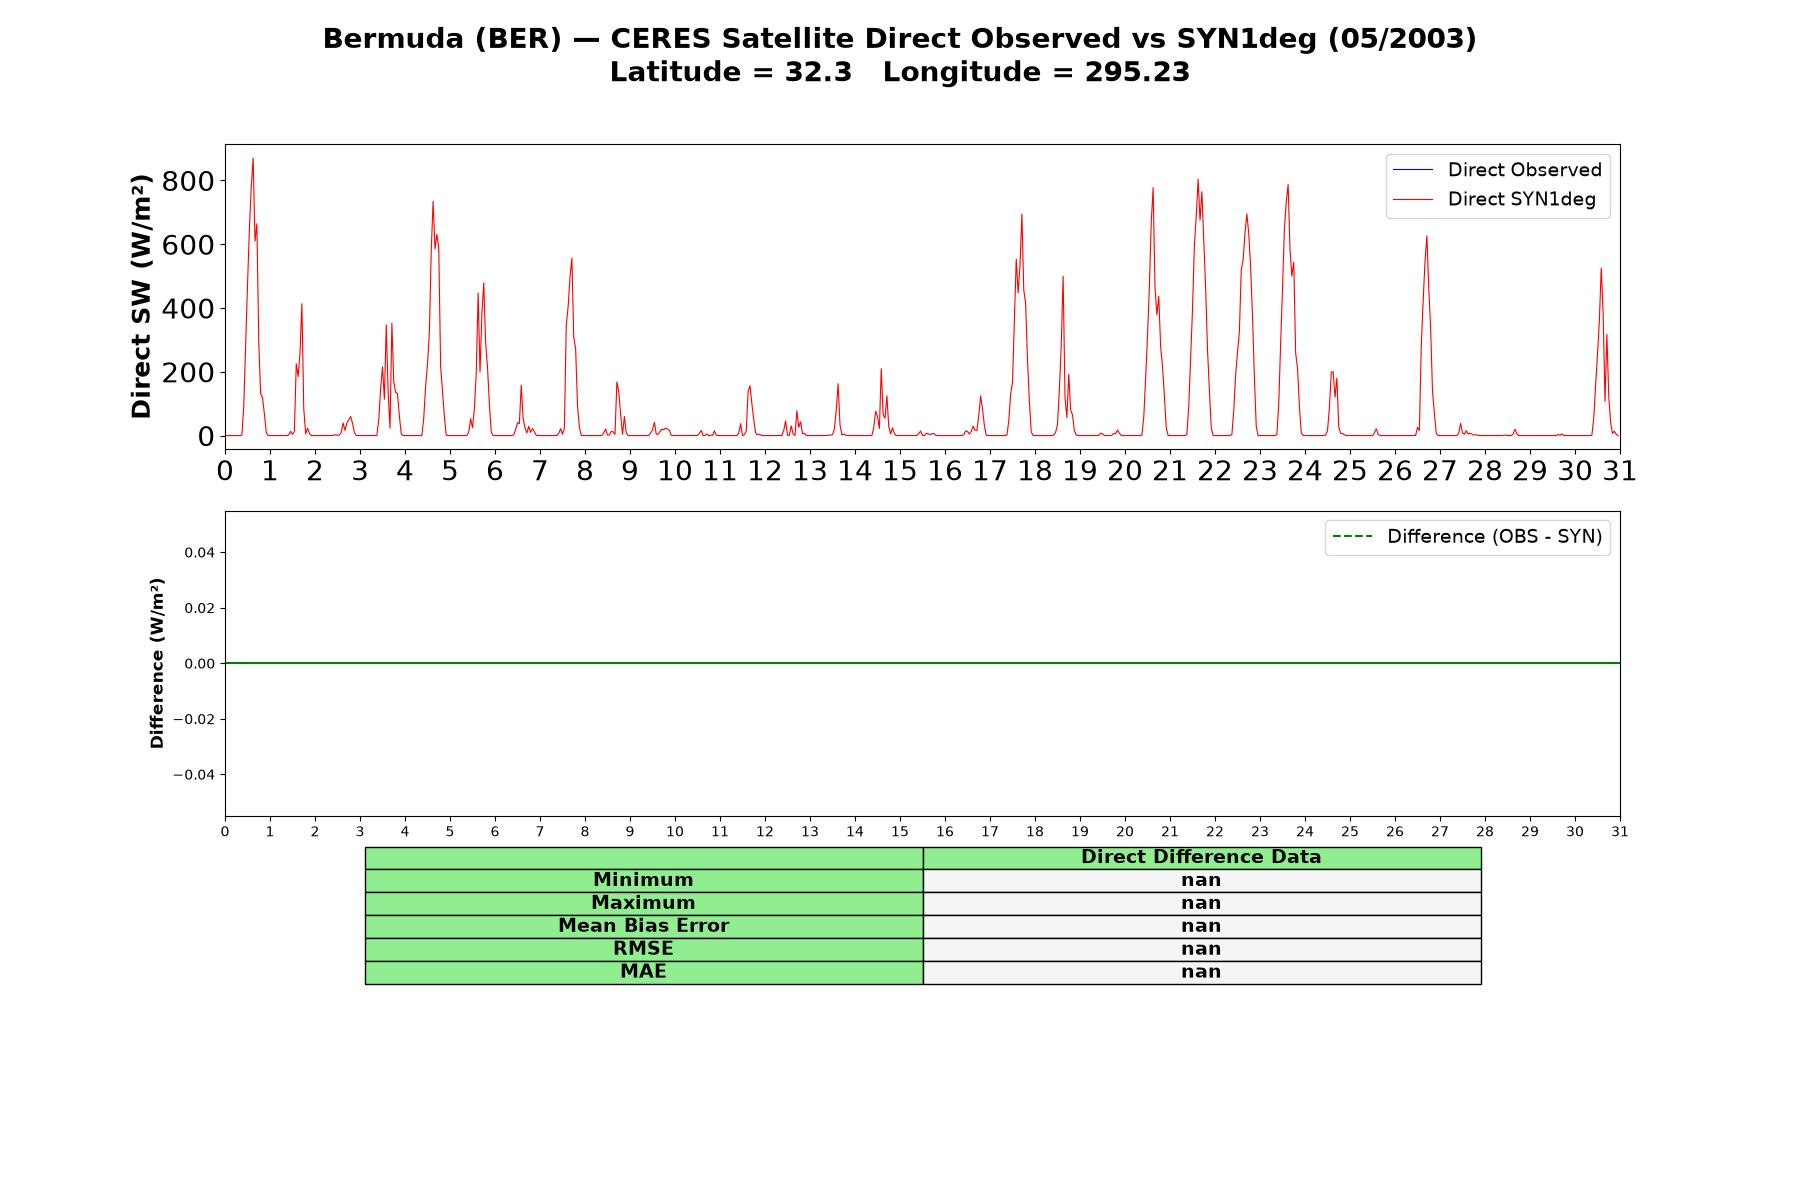Click the Direct Difference Data column header
This screenshot has width=1800, height=1200.
coord(1201,857)
